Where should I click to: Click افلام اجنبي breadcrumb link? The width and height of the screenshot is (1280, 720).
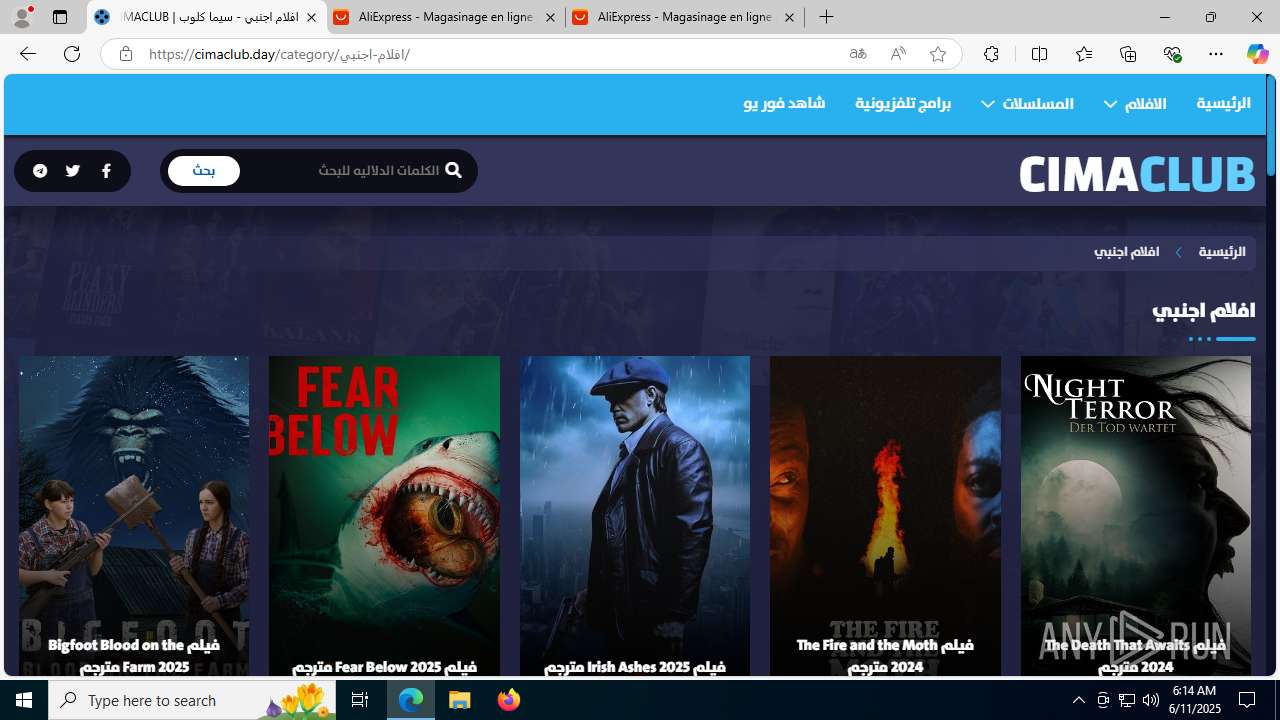[1127, 252]
